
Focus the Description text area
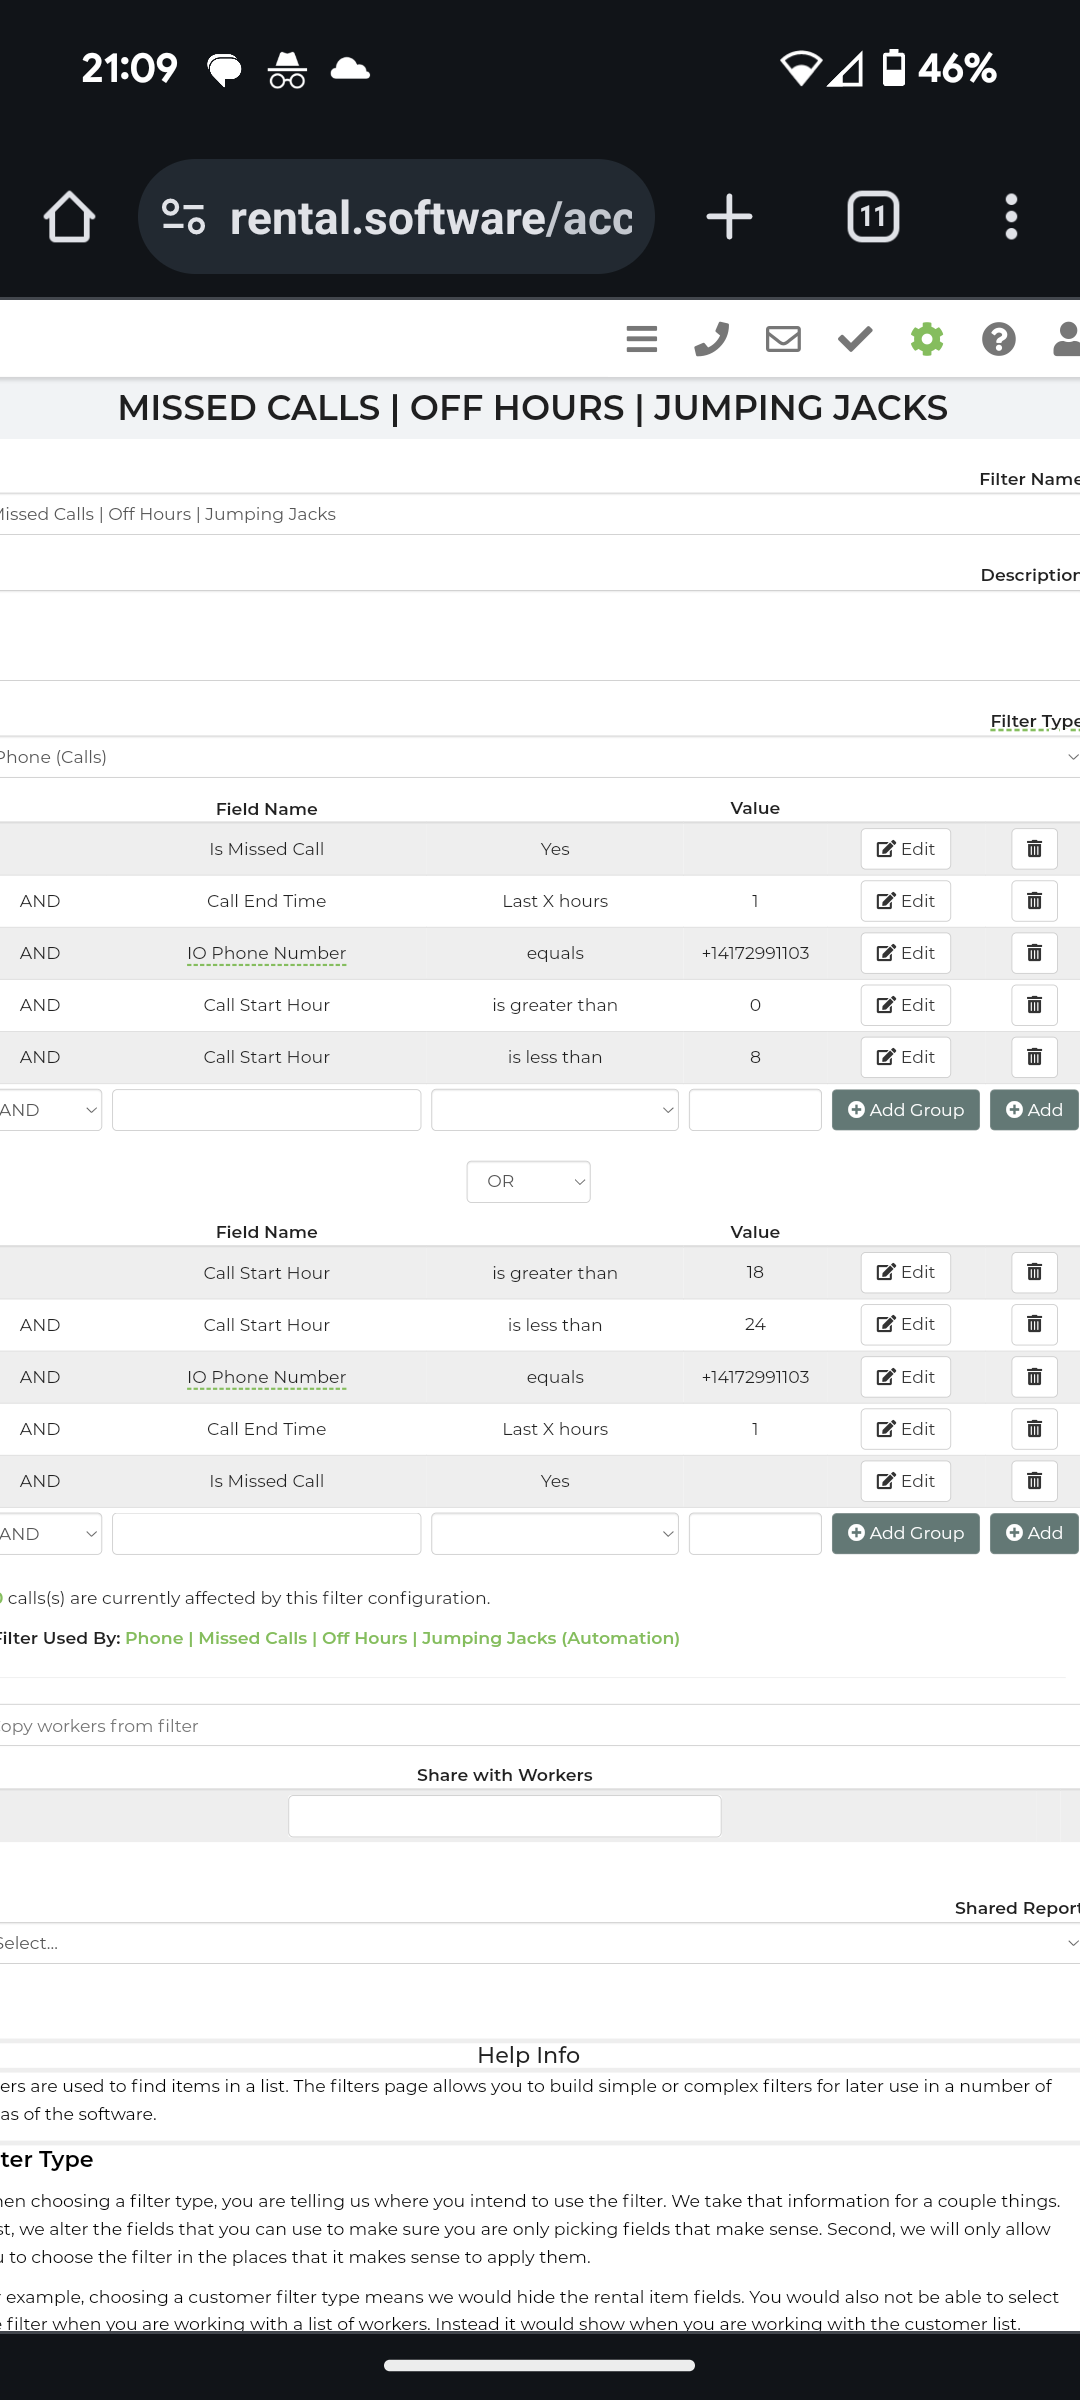(x=540, y=636)
